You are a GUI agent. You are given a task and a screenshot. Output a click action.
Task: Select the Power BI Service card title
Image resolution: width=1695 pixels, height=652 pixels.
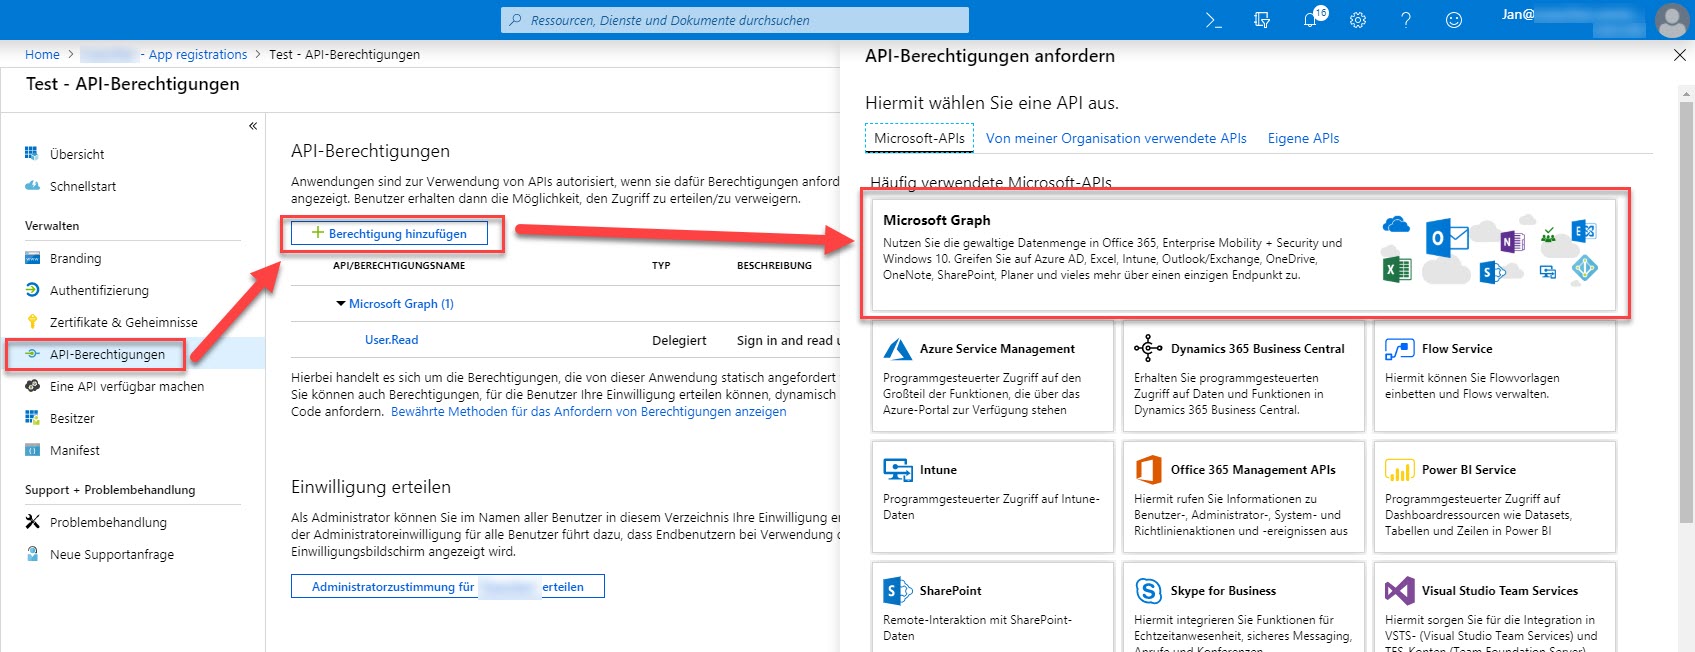[x=1469, y=470]
